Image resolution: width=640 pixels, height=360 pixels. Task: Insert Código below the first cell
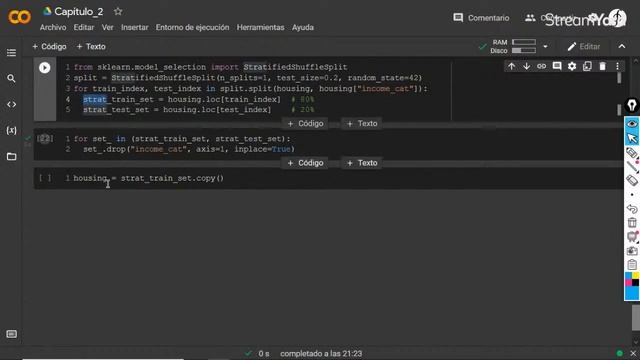coord(305,124)
